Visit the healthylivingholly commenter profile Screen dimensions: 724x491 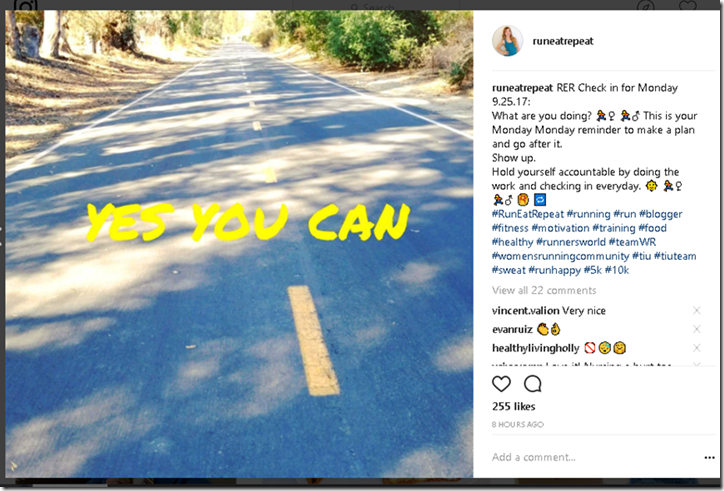(x=536, y=348)
